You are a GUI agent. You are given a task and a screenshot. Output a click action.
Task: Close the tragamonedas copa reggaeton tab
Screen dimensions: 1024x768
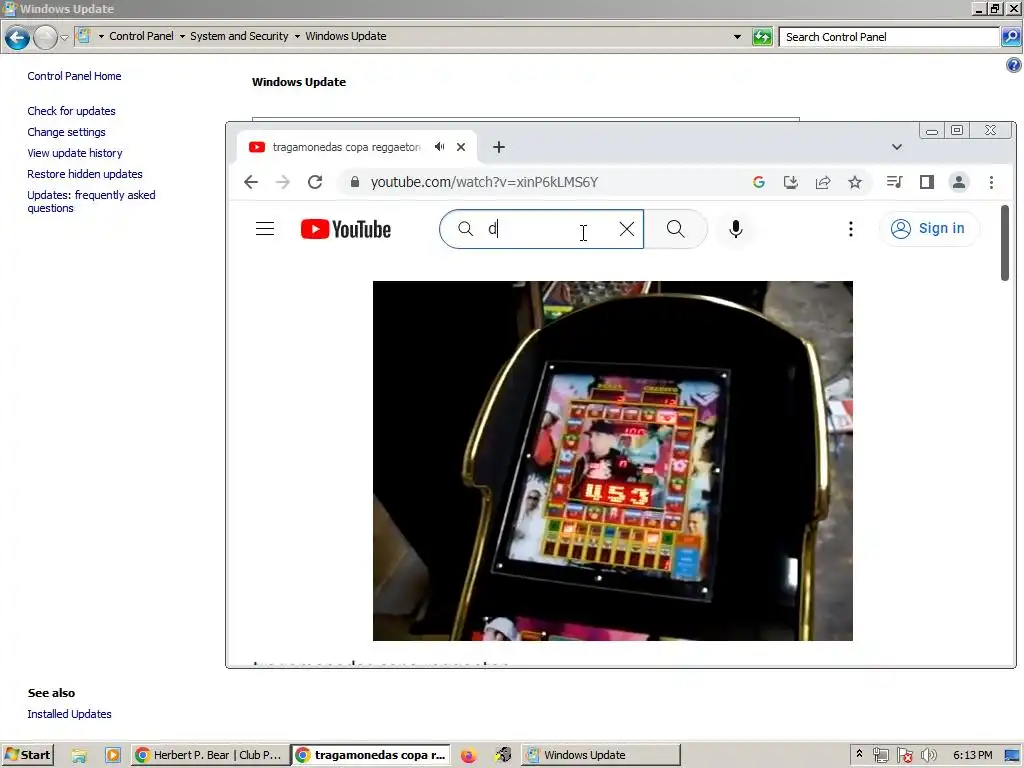point(461,147)
